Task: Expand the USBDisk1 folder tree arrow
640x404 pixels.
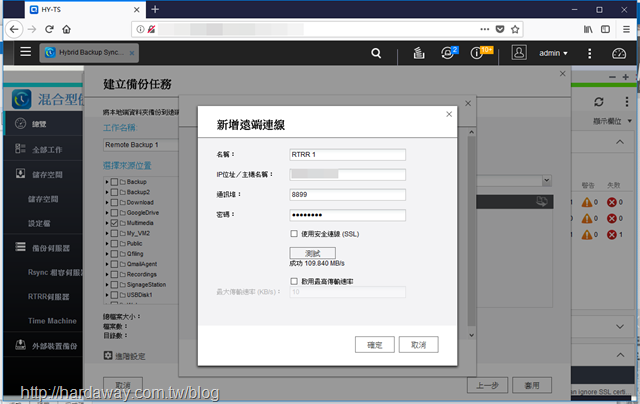Action: click(x=107, y=295)
